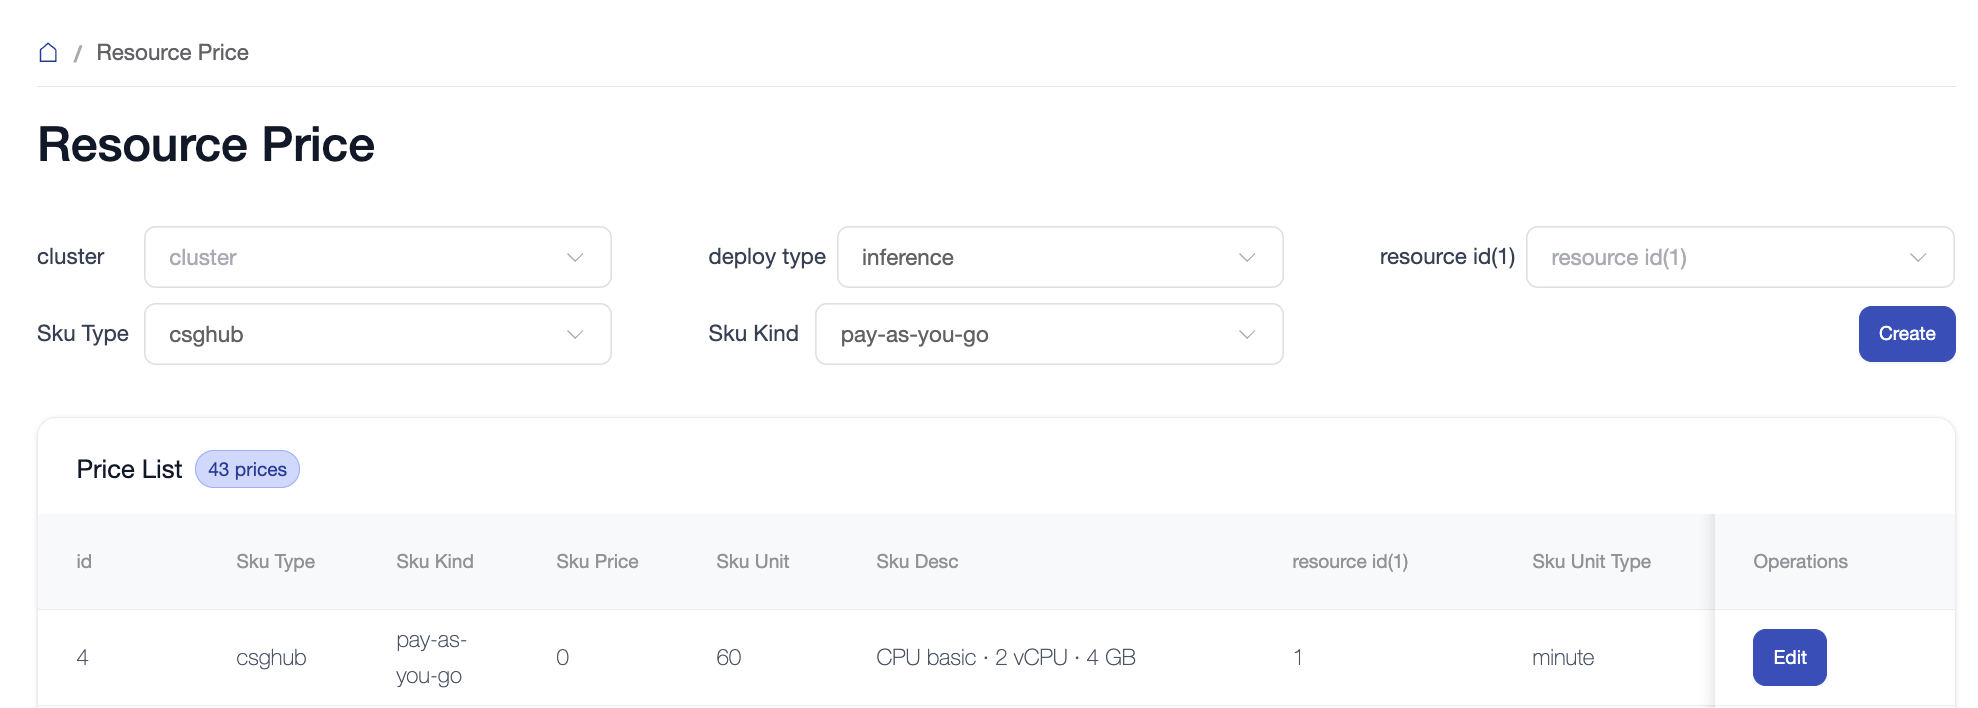
Task: Click Edit for price id 4
Action: (1789, 657)
